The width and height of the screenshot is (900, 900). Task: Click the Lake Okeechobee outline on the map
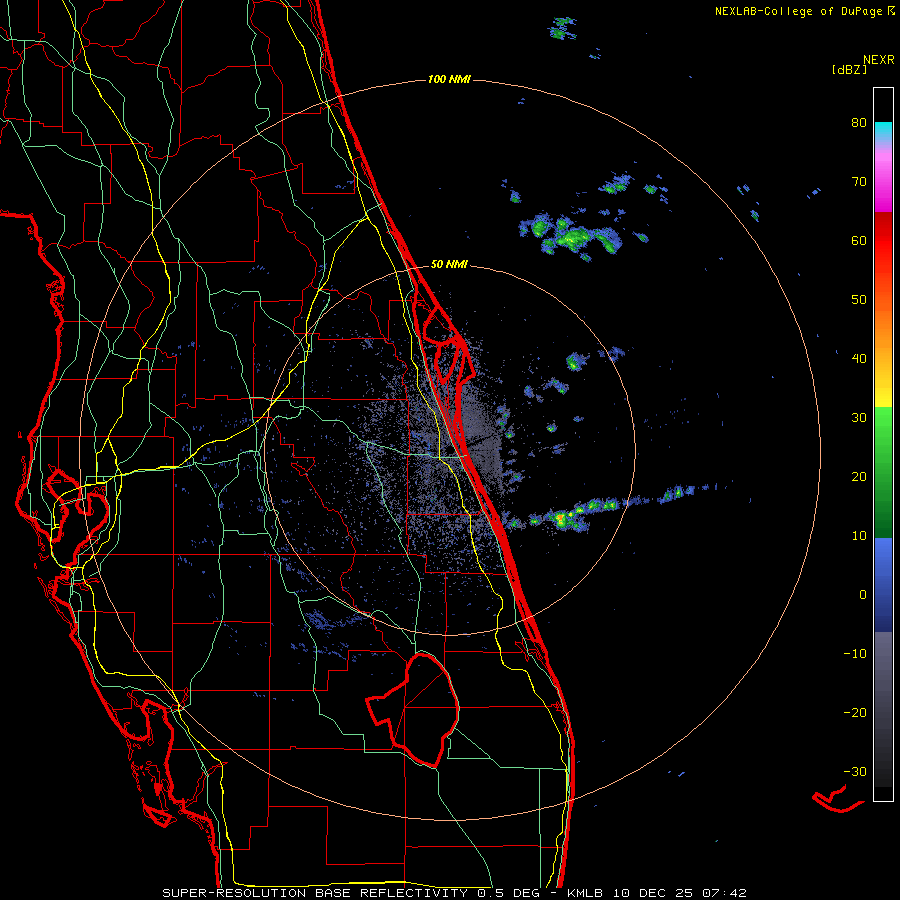(x=414, y=711)
